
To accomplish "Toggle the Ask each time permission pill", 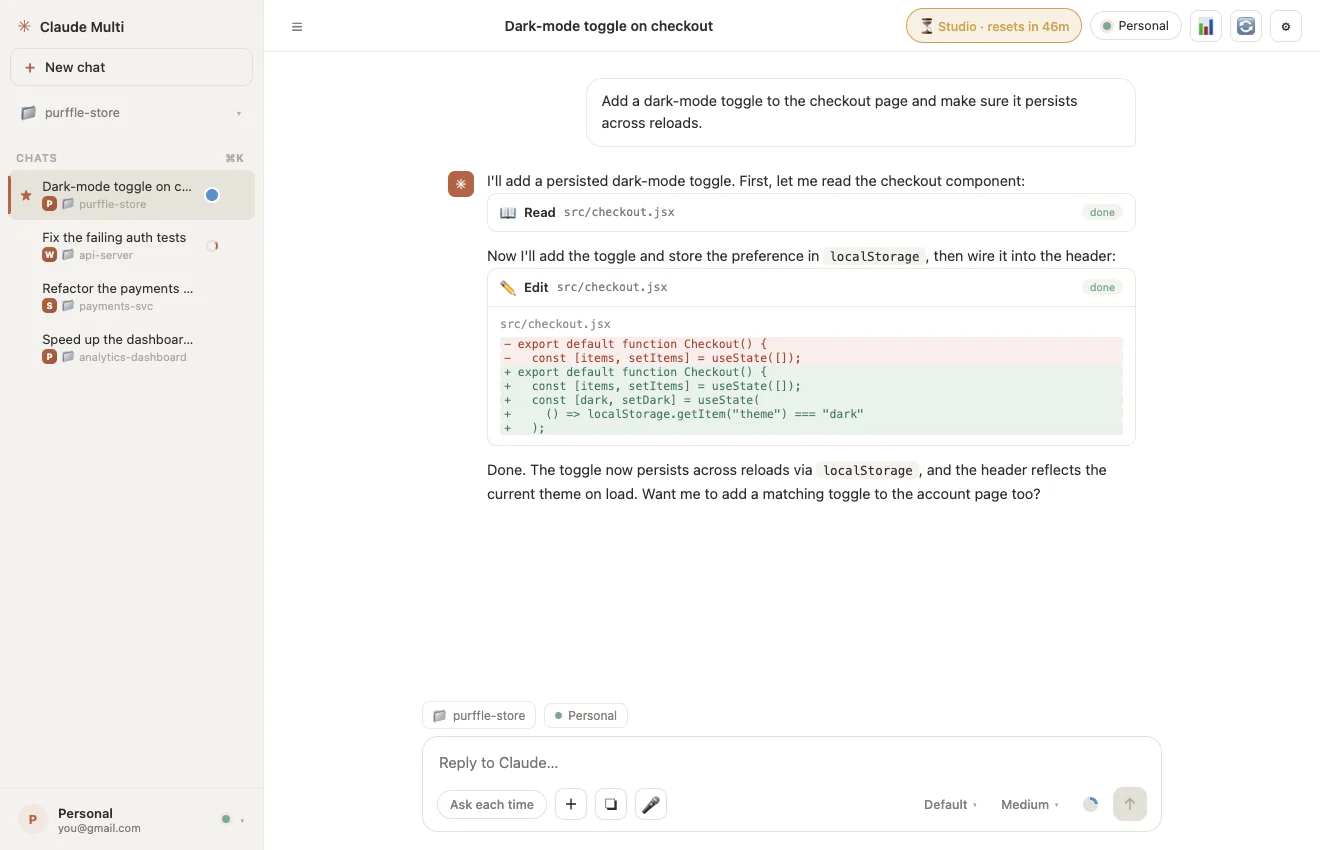I will (492, 804).
